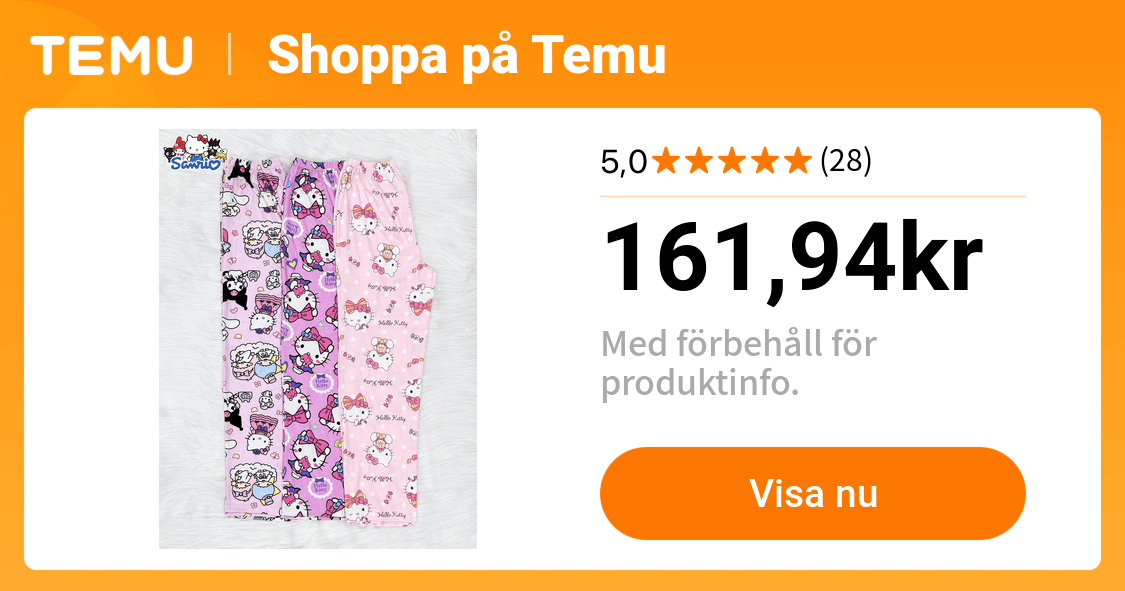Select the third orange rating star
Image resolution: width=1125 pixels, height=591 pixels.
pyautogui.click(x=733, y=160)
